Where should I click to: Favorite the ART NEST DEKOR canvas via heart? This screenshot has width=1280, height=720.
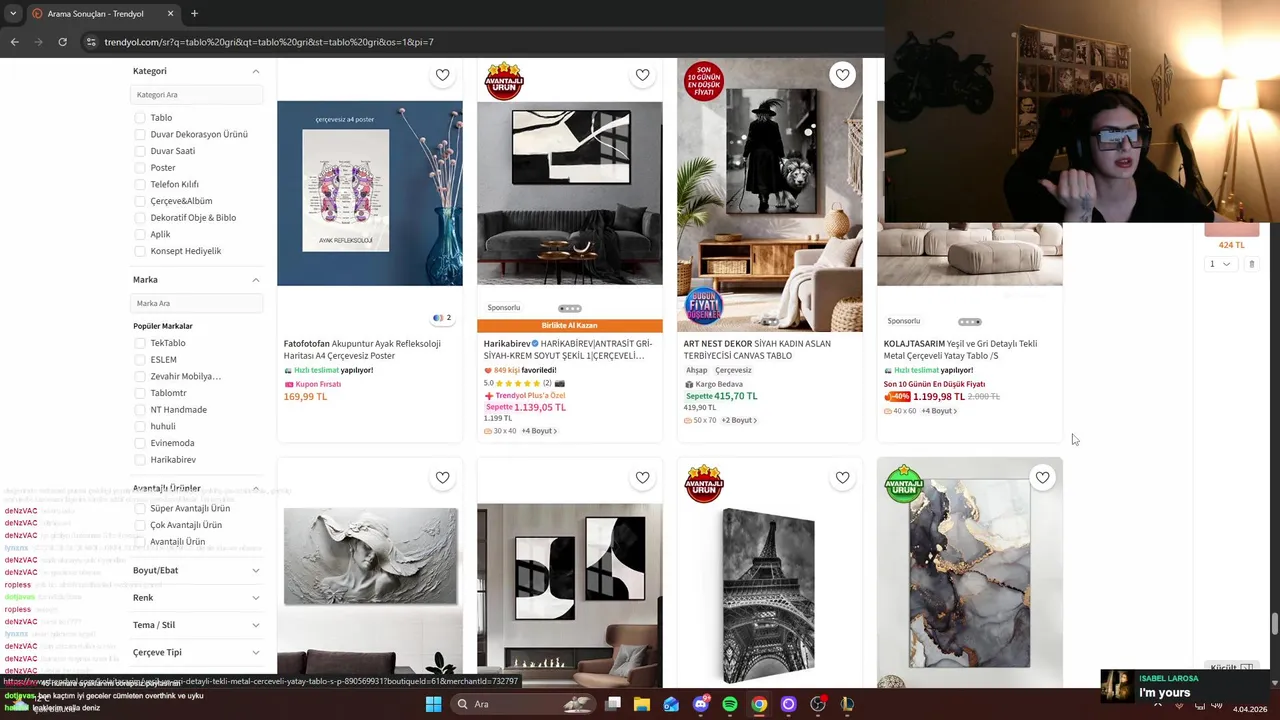pos(842,75)
